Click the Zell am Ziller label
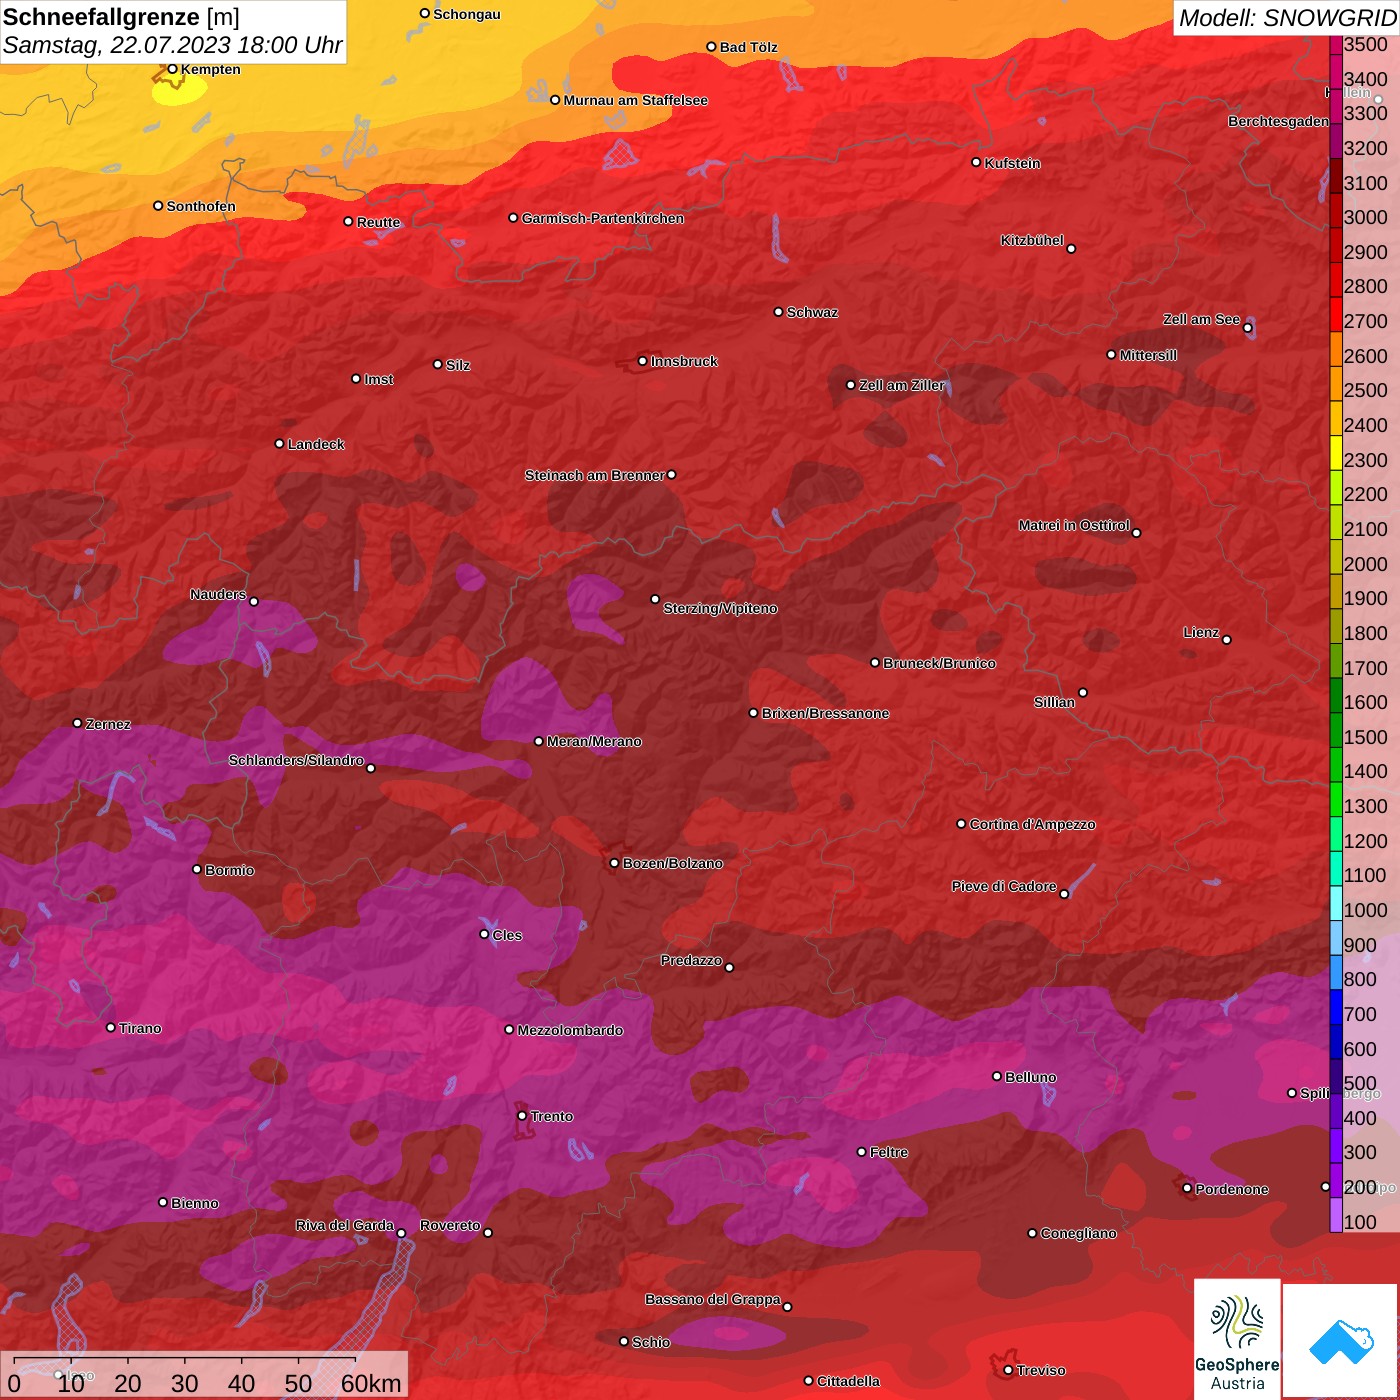 click(x=901, y=385)
